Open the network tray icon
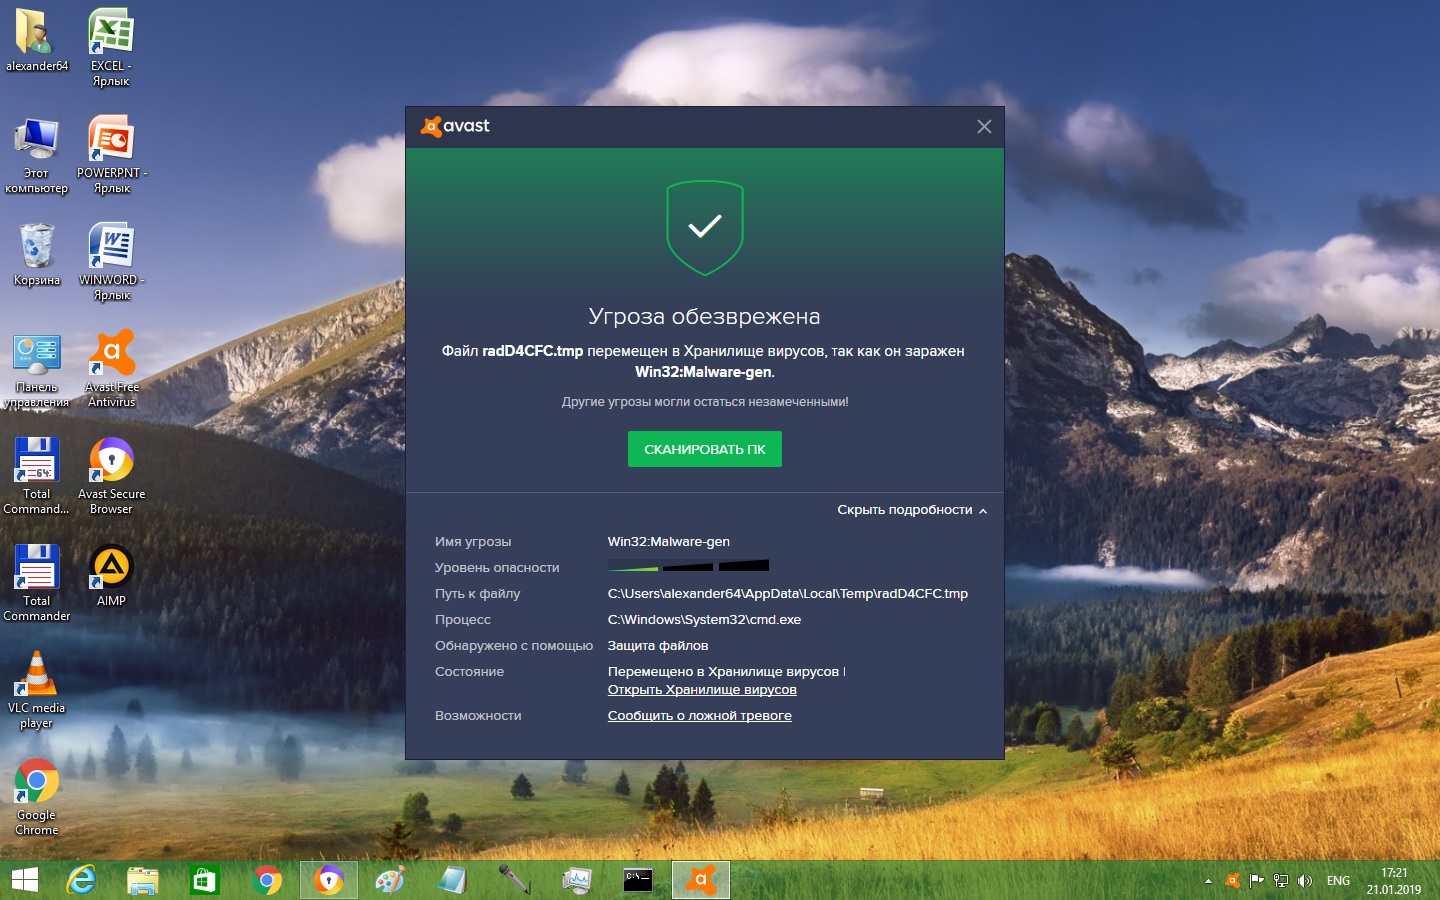 (1281, 881)
